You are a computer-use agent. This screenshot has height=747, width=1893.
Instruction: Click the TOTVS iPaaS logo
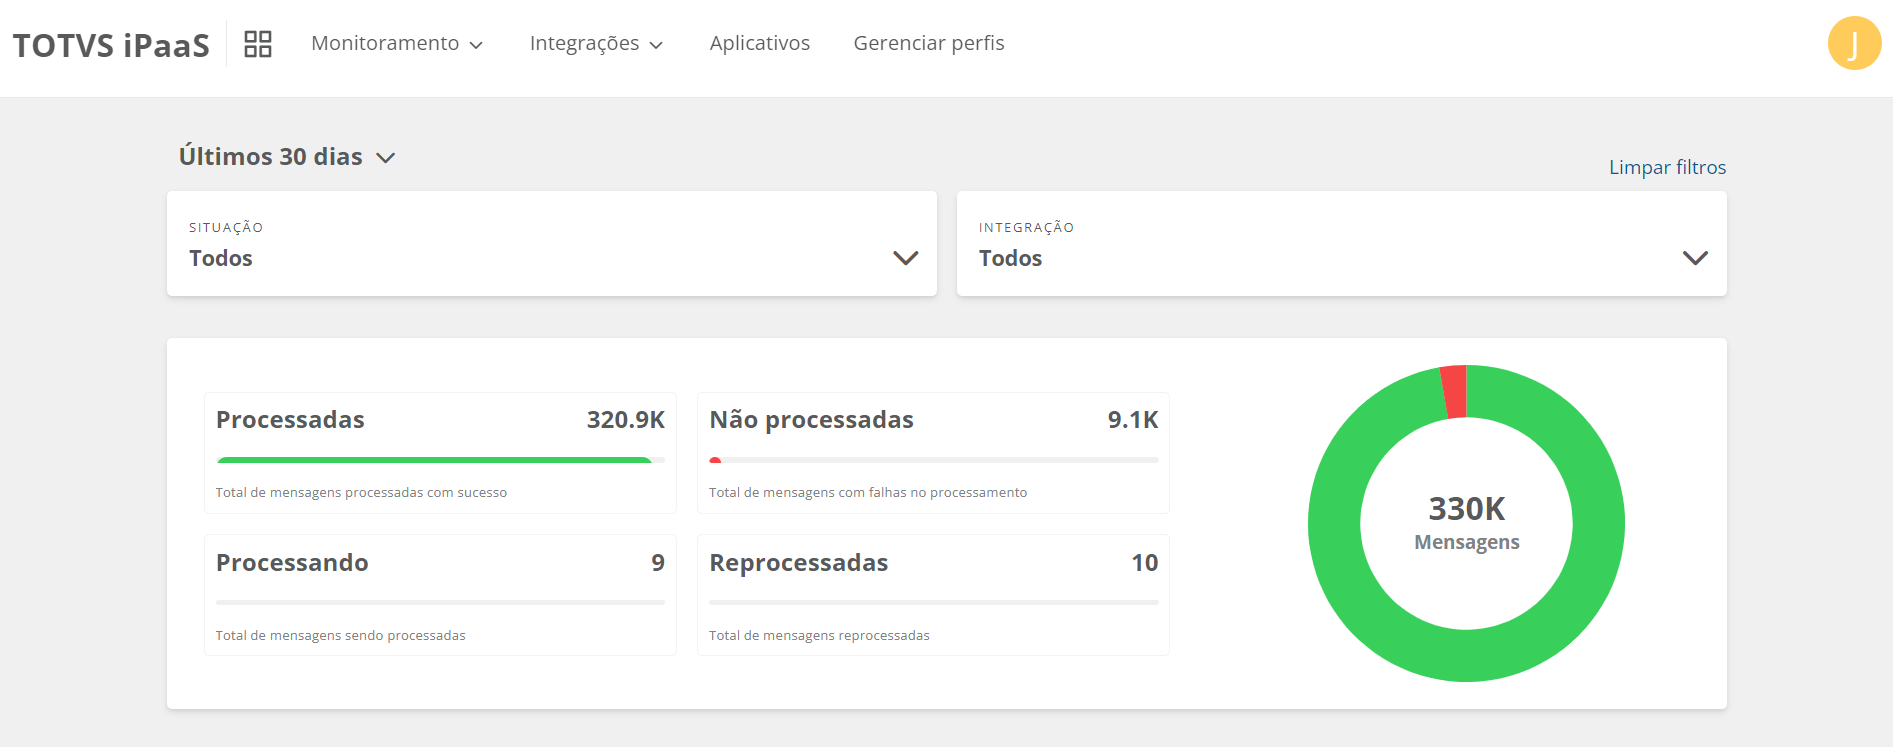(111, 45)
